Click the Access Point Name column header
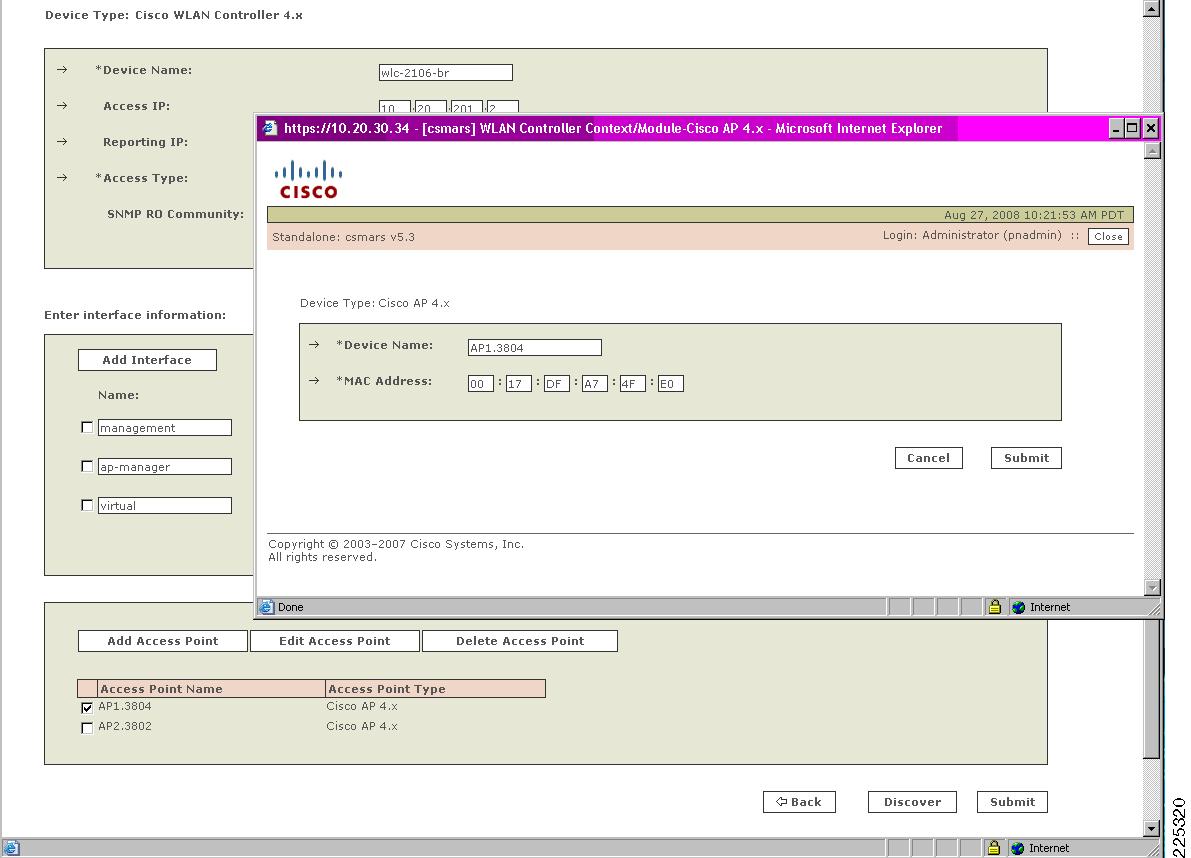Screen dimensions: 1191x858 click(x=211, y=689)
